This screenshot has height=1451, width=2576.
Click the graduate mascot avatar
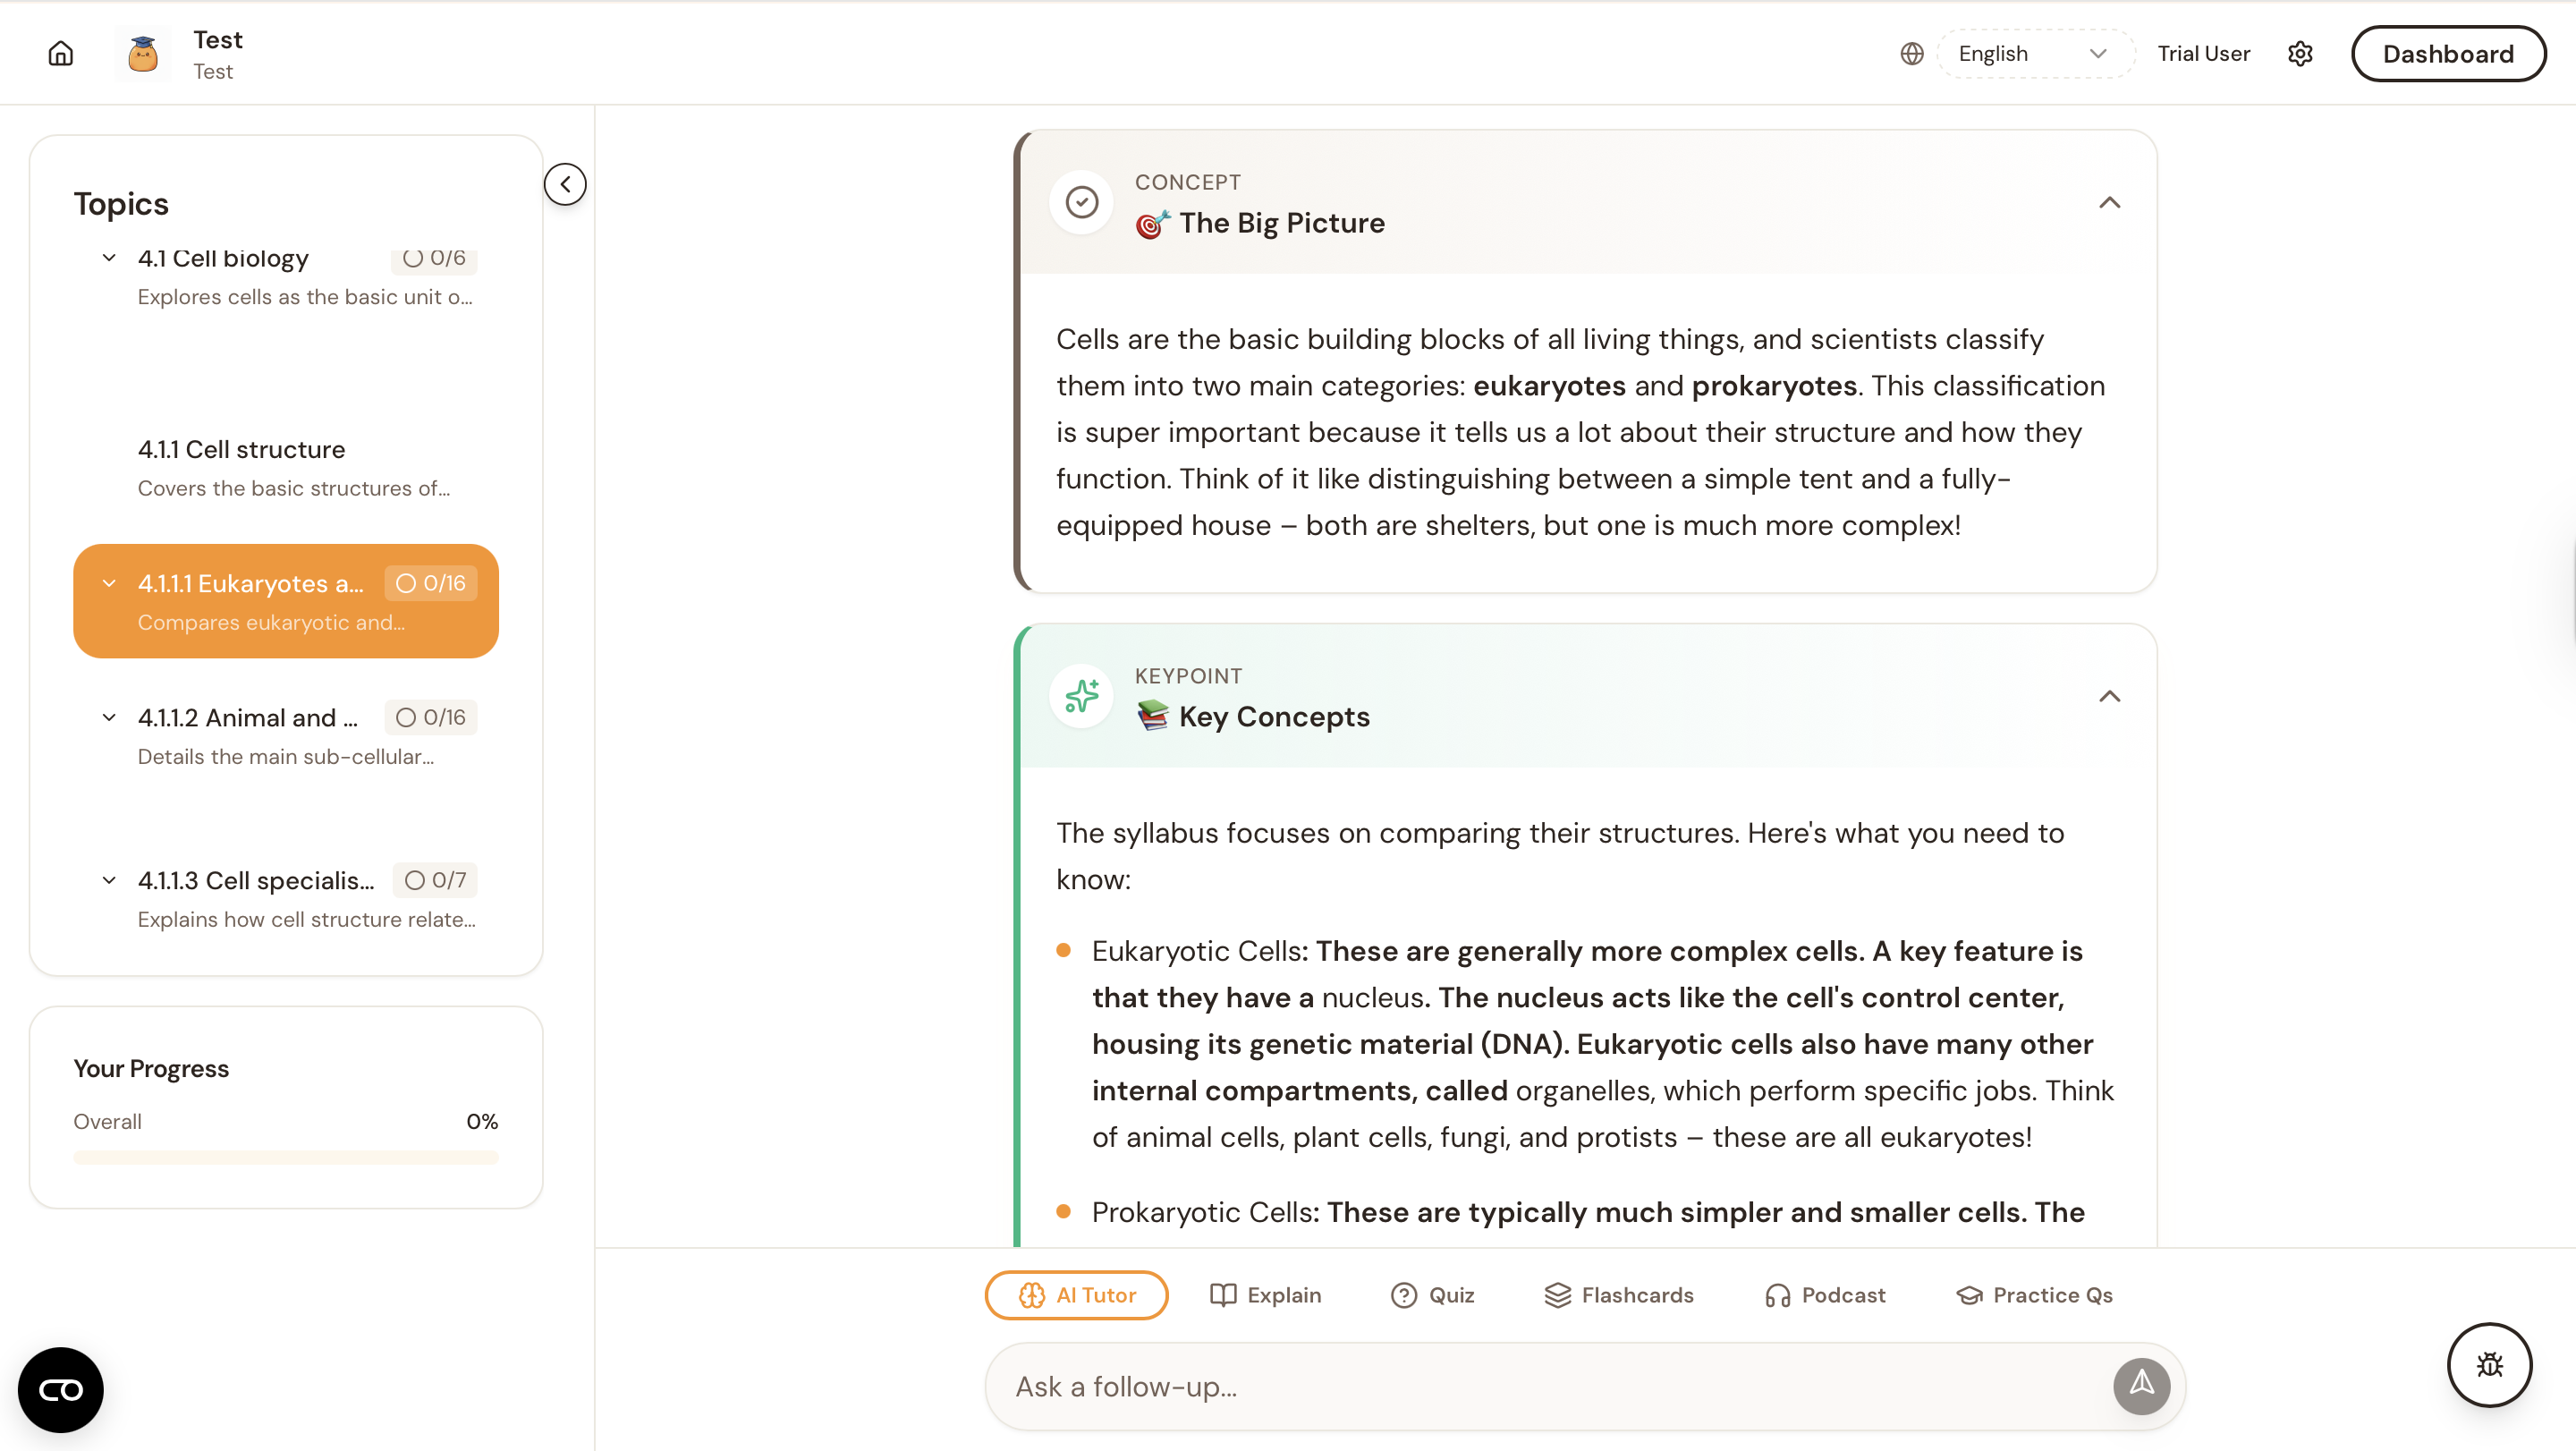(143, 54)
